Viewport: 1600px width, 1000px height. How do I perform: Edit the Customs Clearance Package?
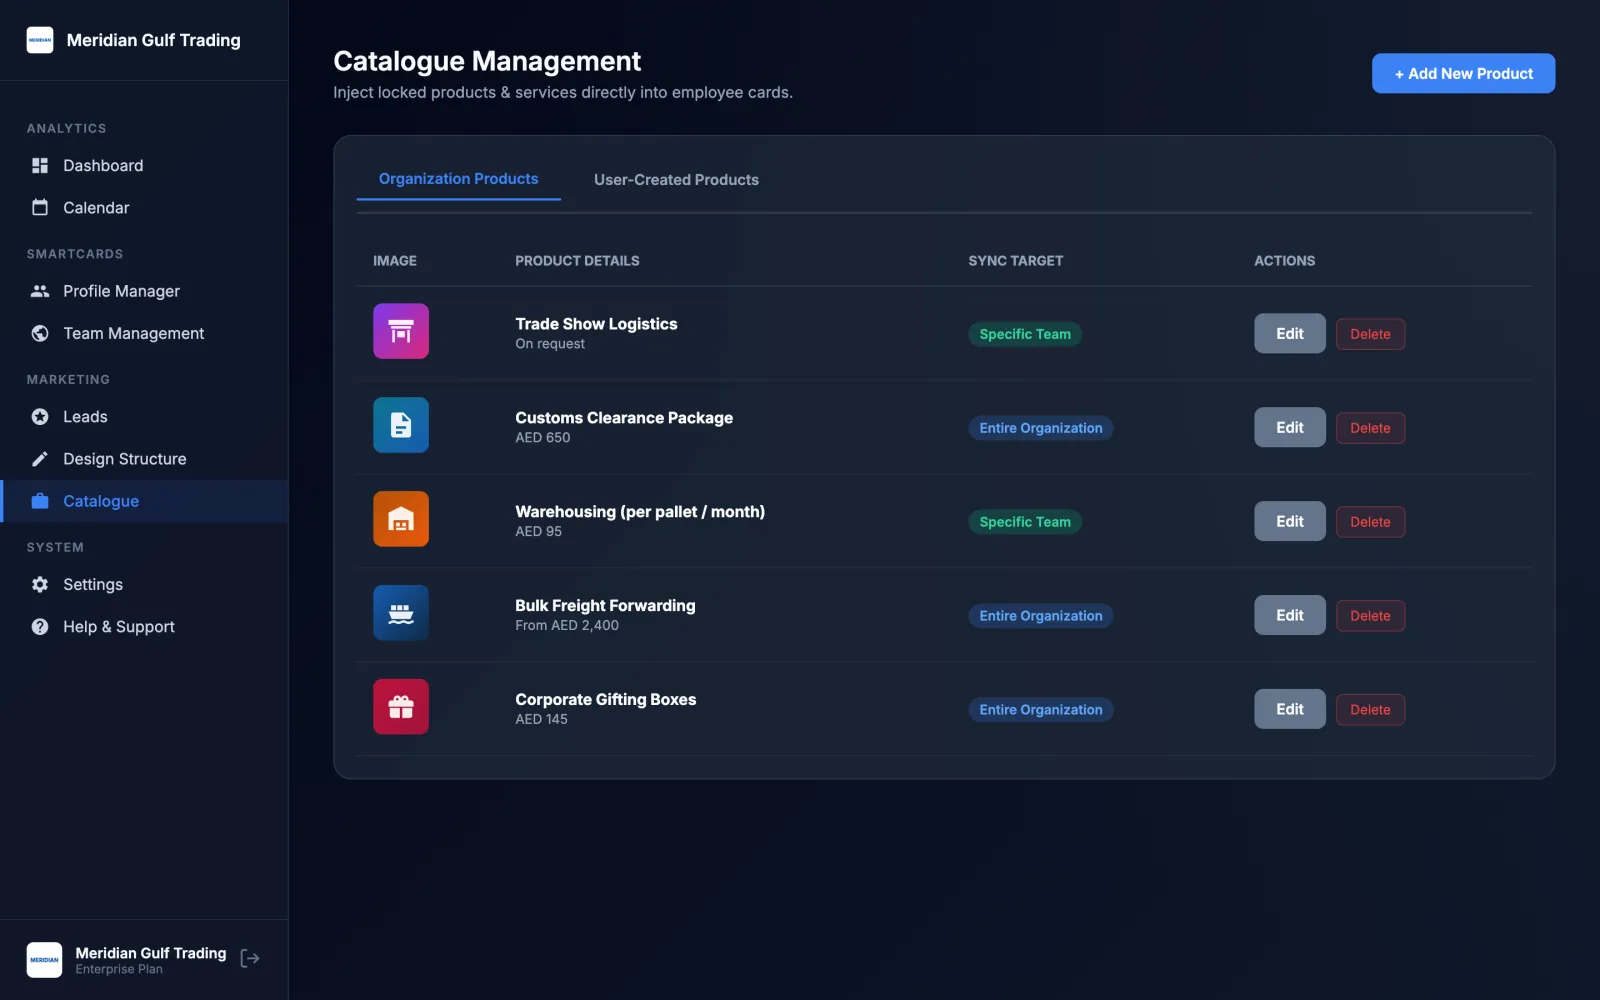point(1290,428)
